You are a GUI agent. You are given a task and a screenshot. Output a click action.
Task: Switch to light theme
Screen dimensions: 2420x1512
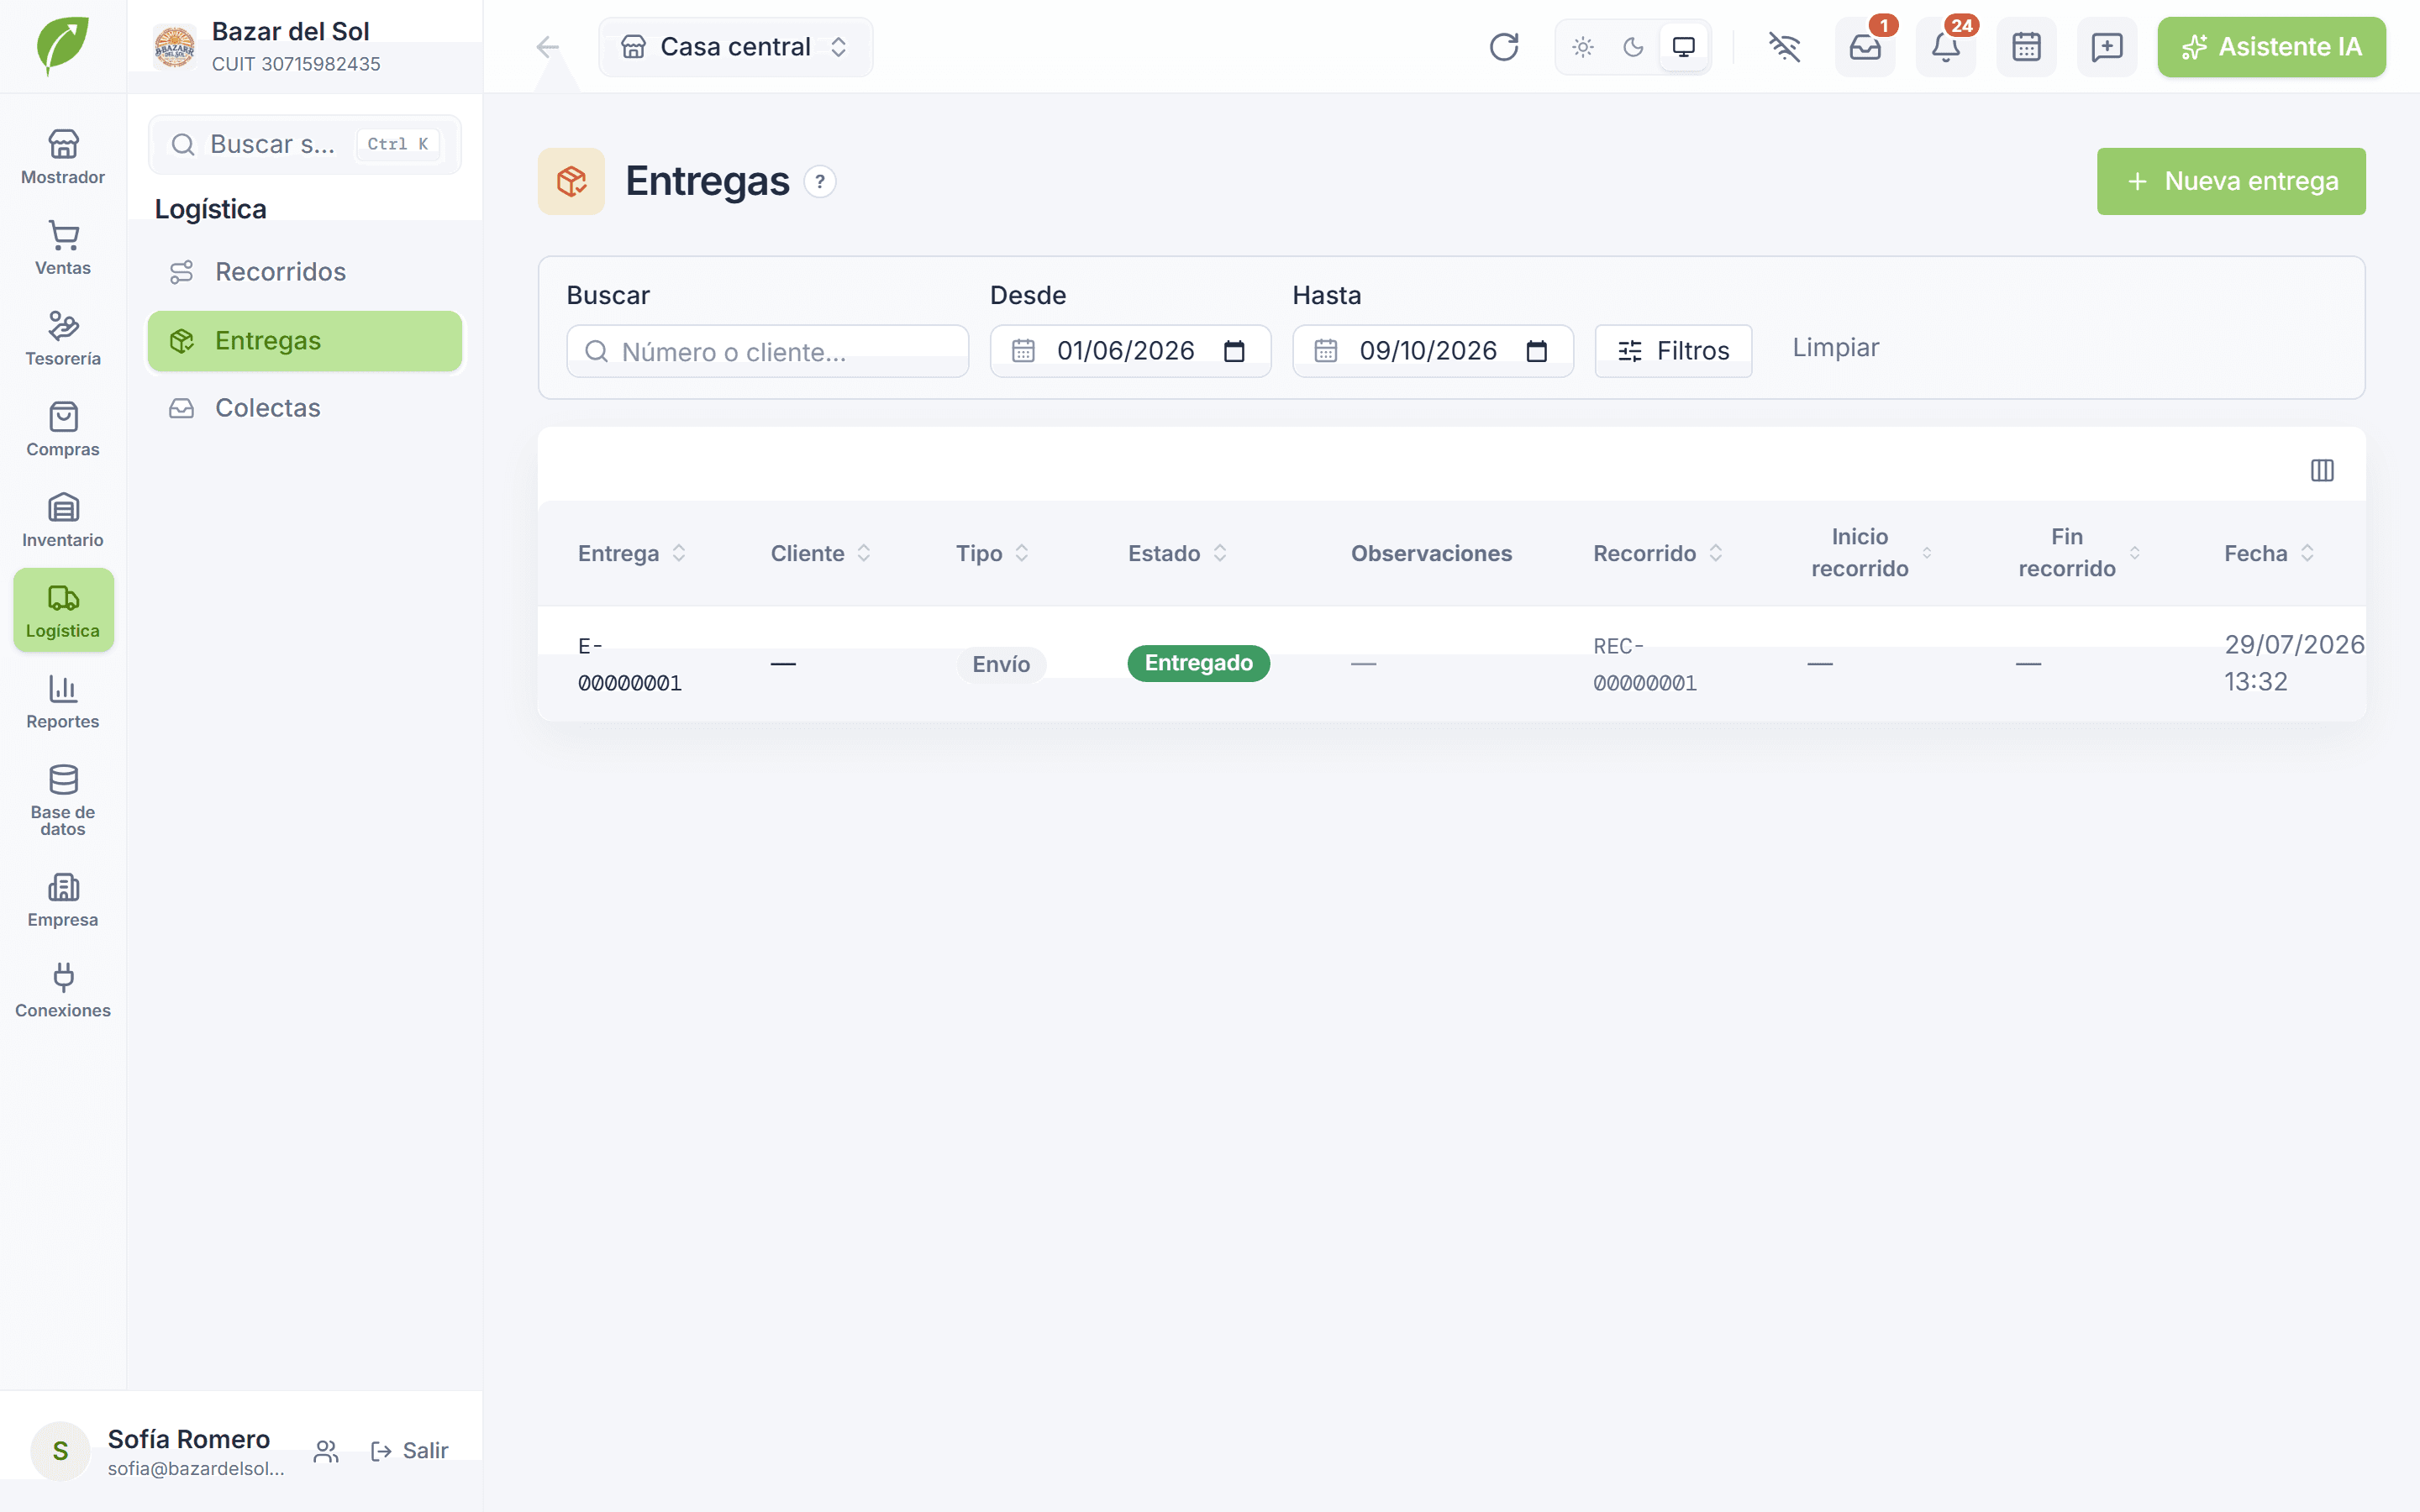pos(1583,47)
